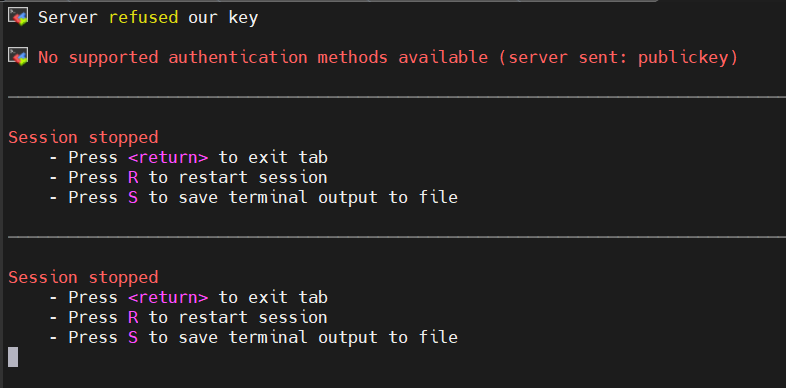Click 'to restart session' text in second block
786x388 pixels.
click(238, 317)
